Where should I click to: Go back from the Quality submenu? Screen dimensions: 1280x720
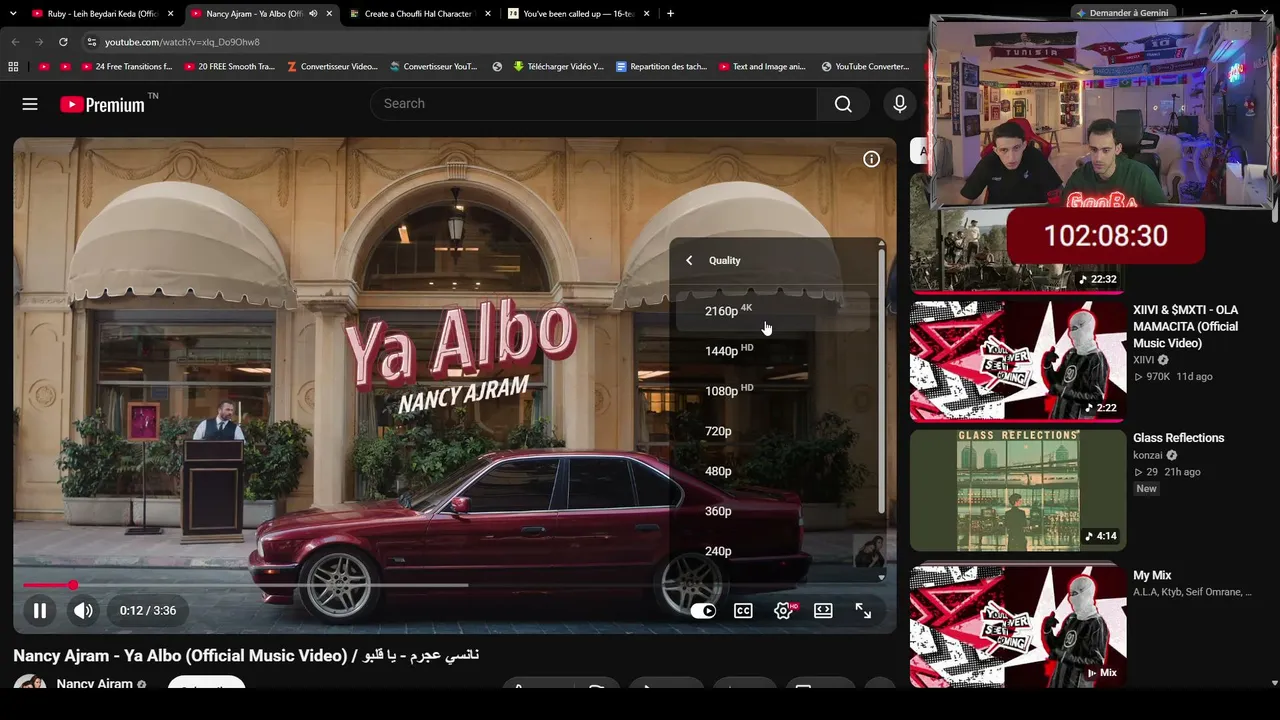point(689,260)
